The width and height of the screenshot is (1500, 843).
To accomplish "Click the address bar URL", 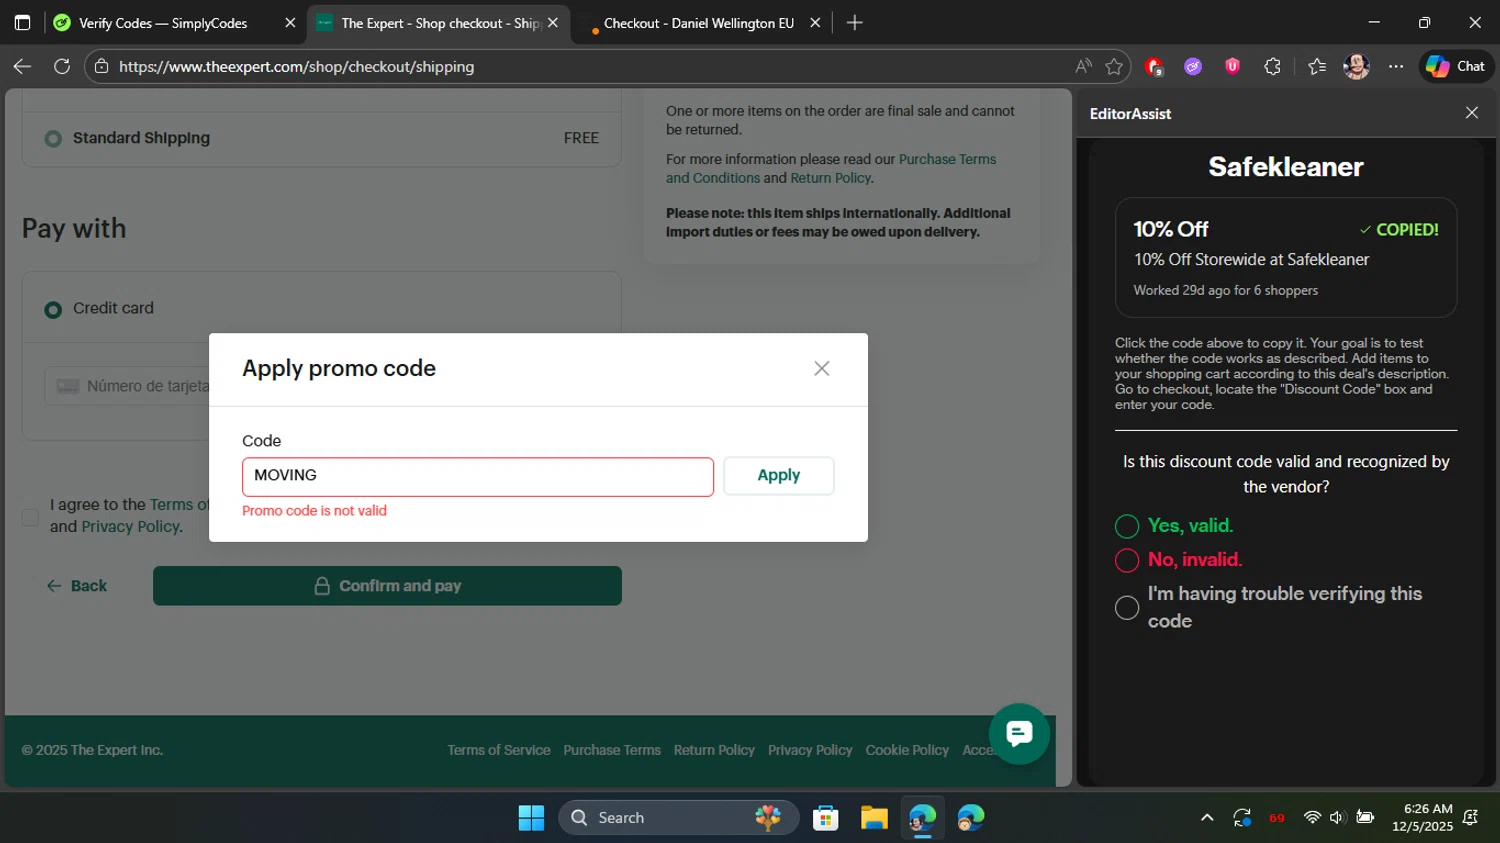I will (296, 67).
